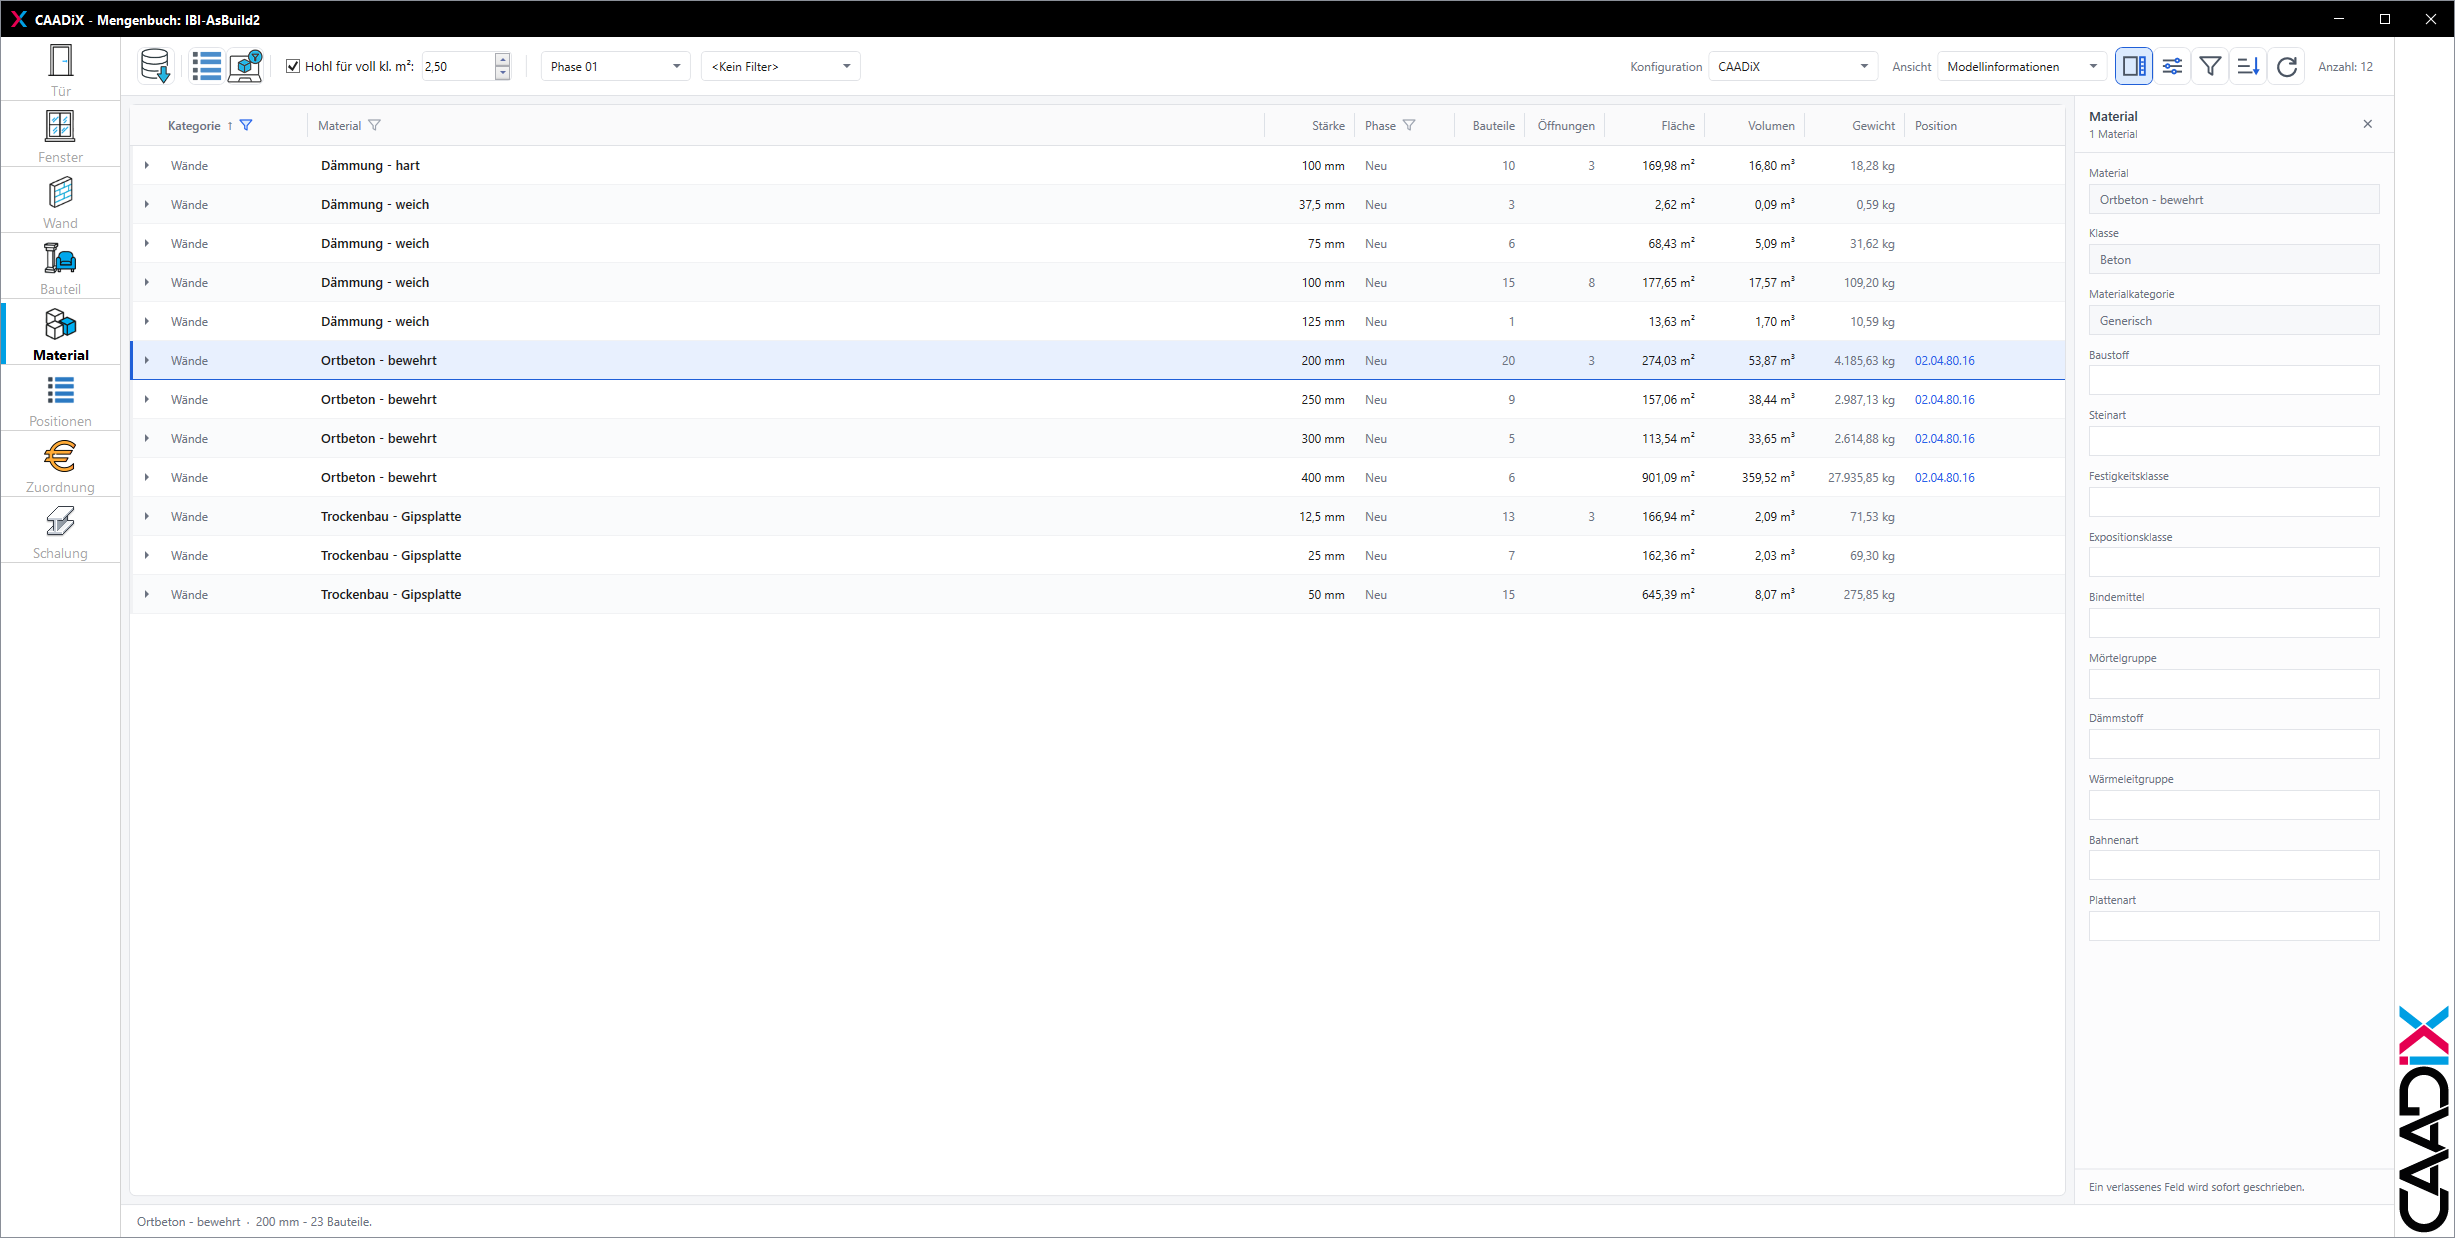Open the Schalung section in sidebar

coord(60,531)
